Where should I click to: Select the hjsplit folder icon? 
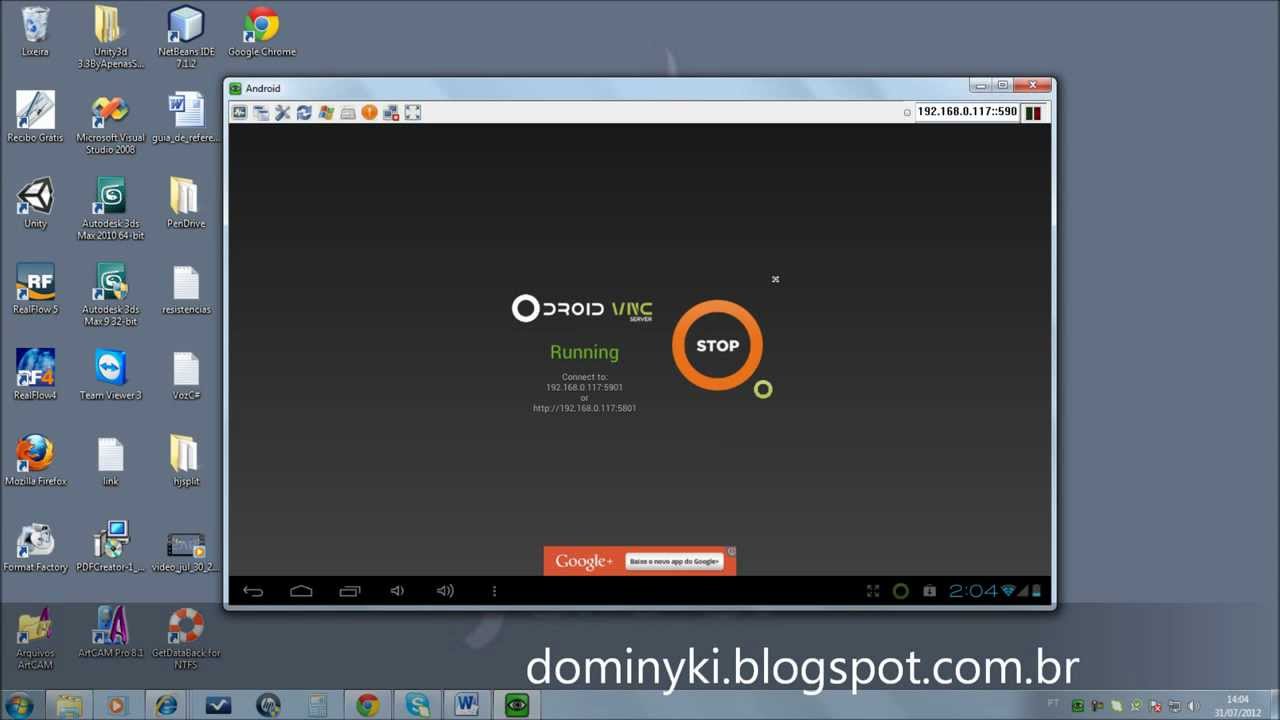(186, 461)
